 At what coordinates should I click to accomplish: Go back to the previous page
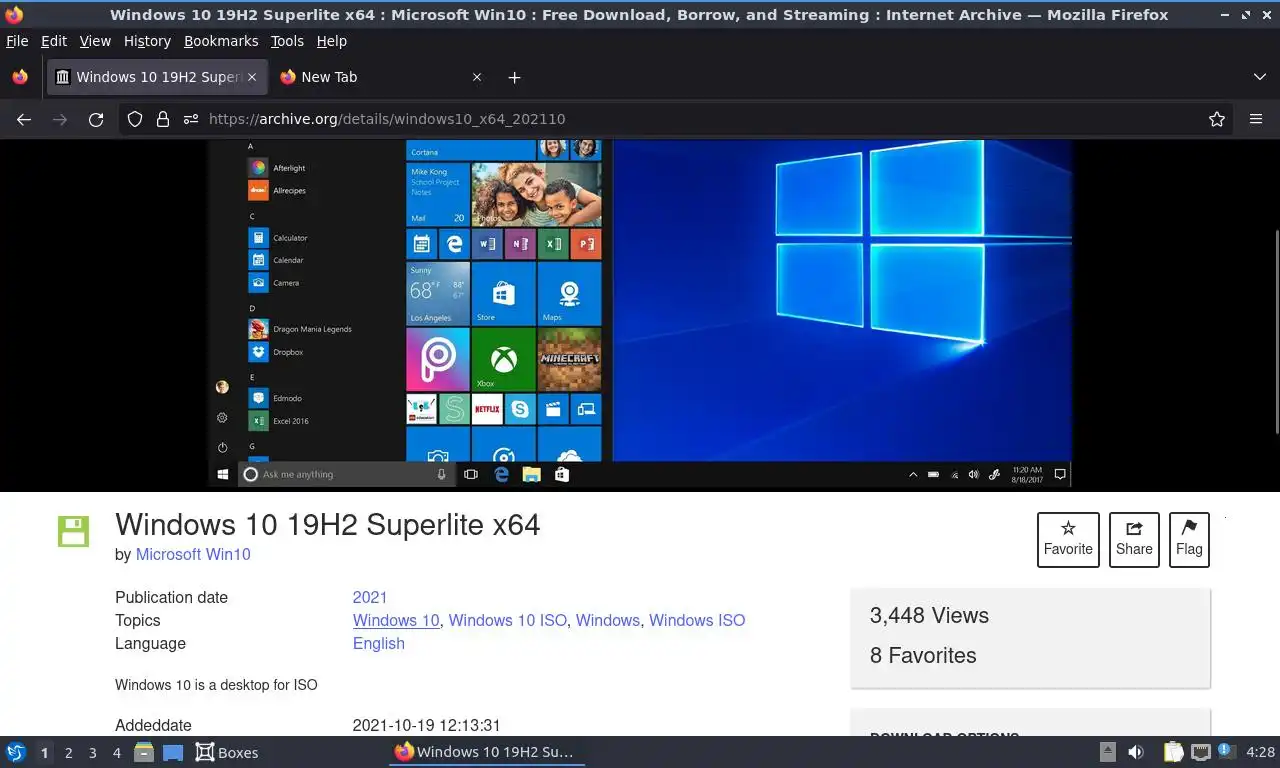click(x=24, y=119)
